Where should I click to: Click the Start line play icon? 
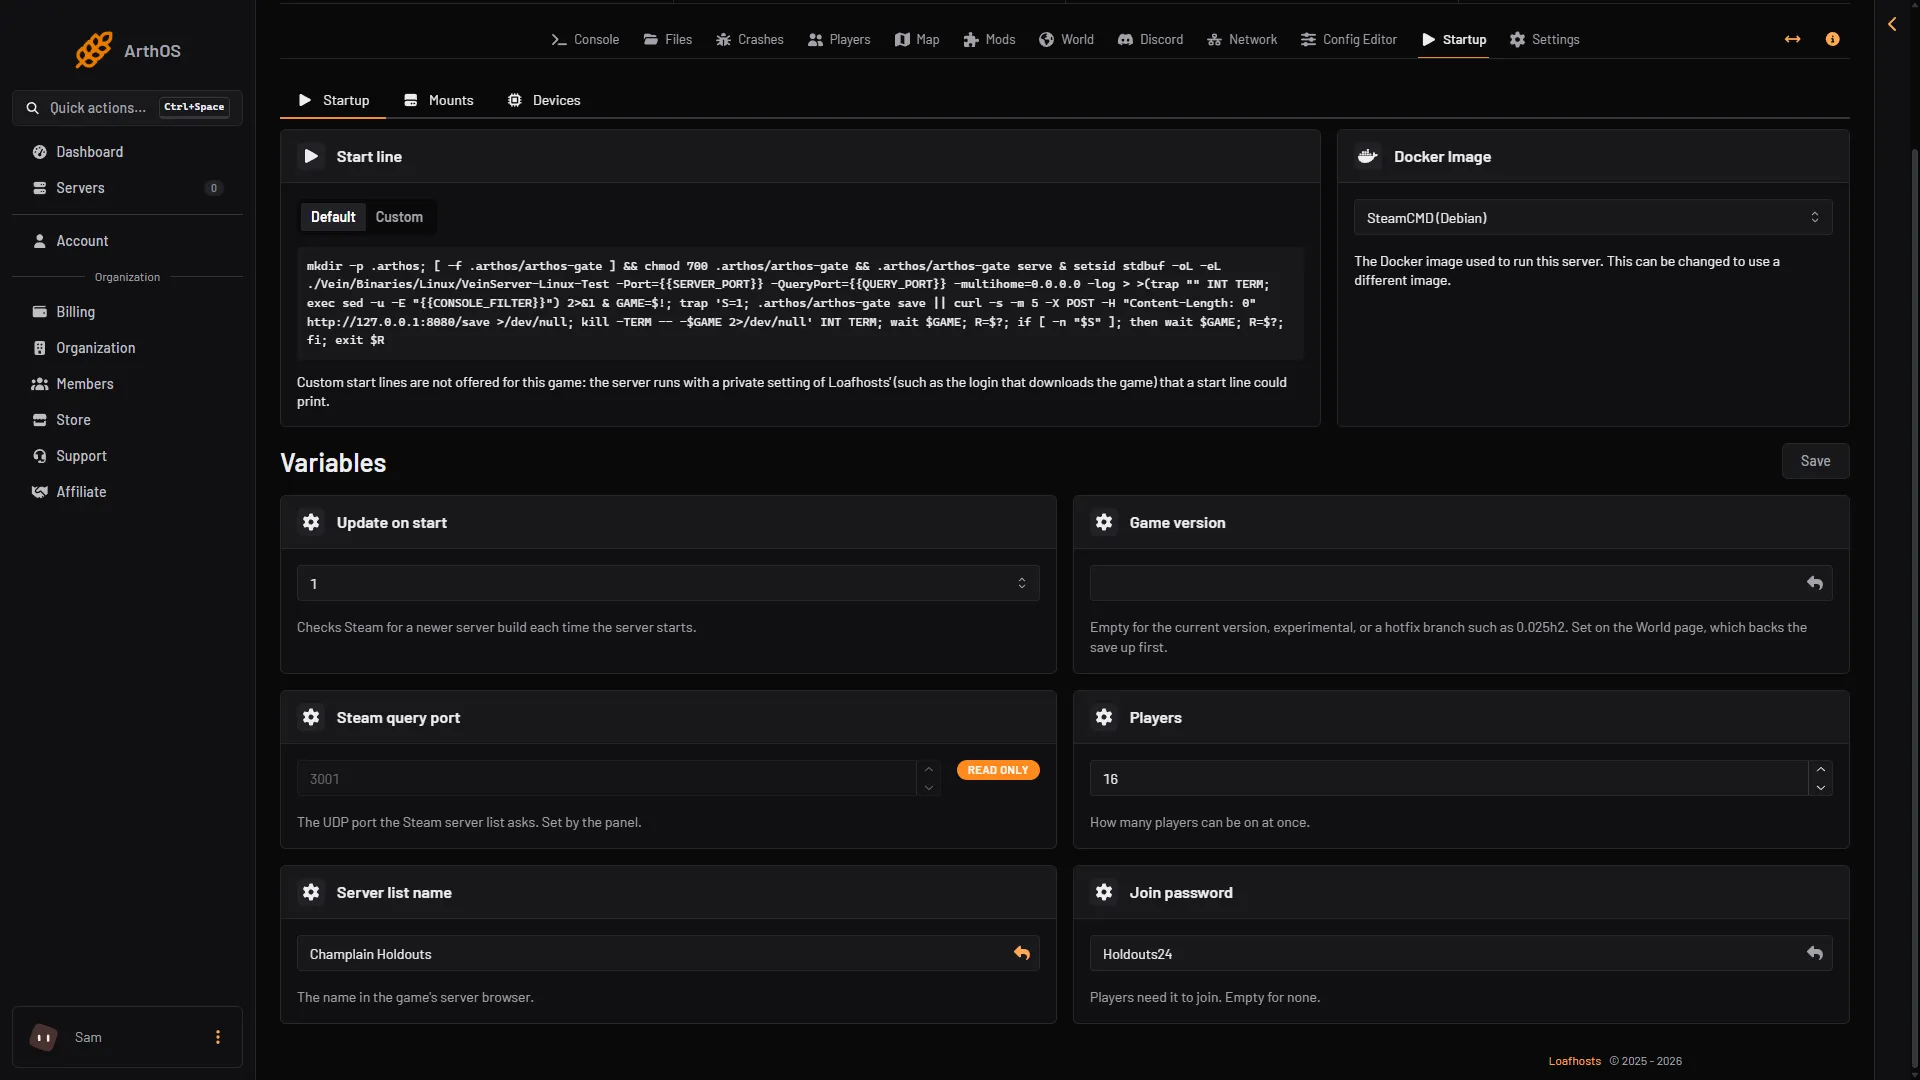click(311, 156)
